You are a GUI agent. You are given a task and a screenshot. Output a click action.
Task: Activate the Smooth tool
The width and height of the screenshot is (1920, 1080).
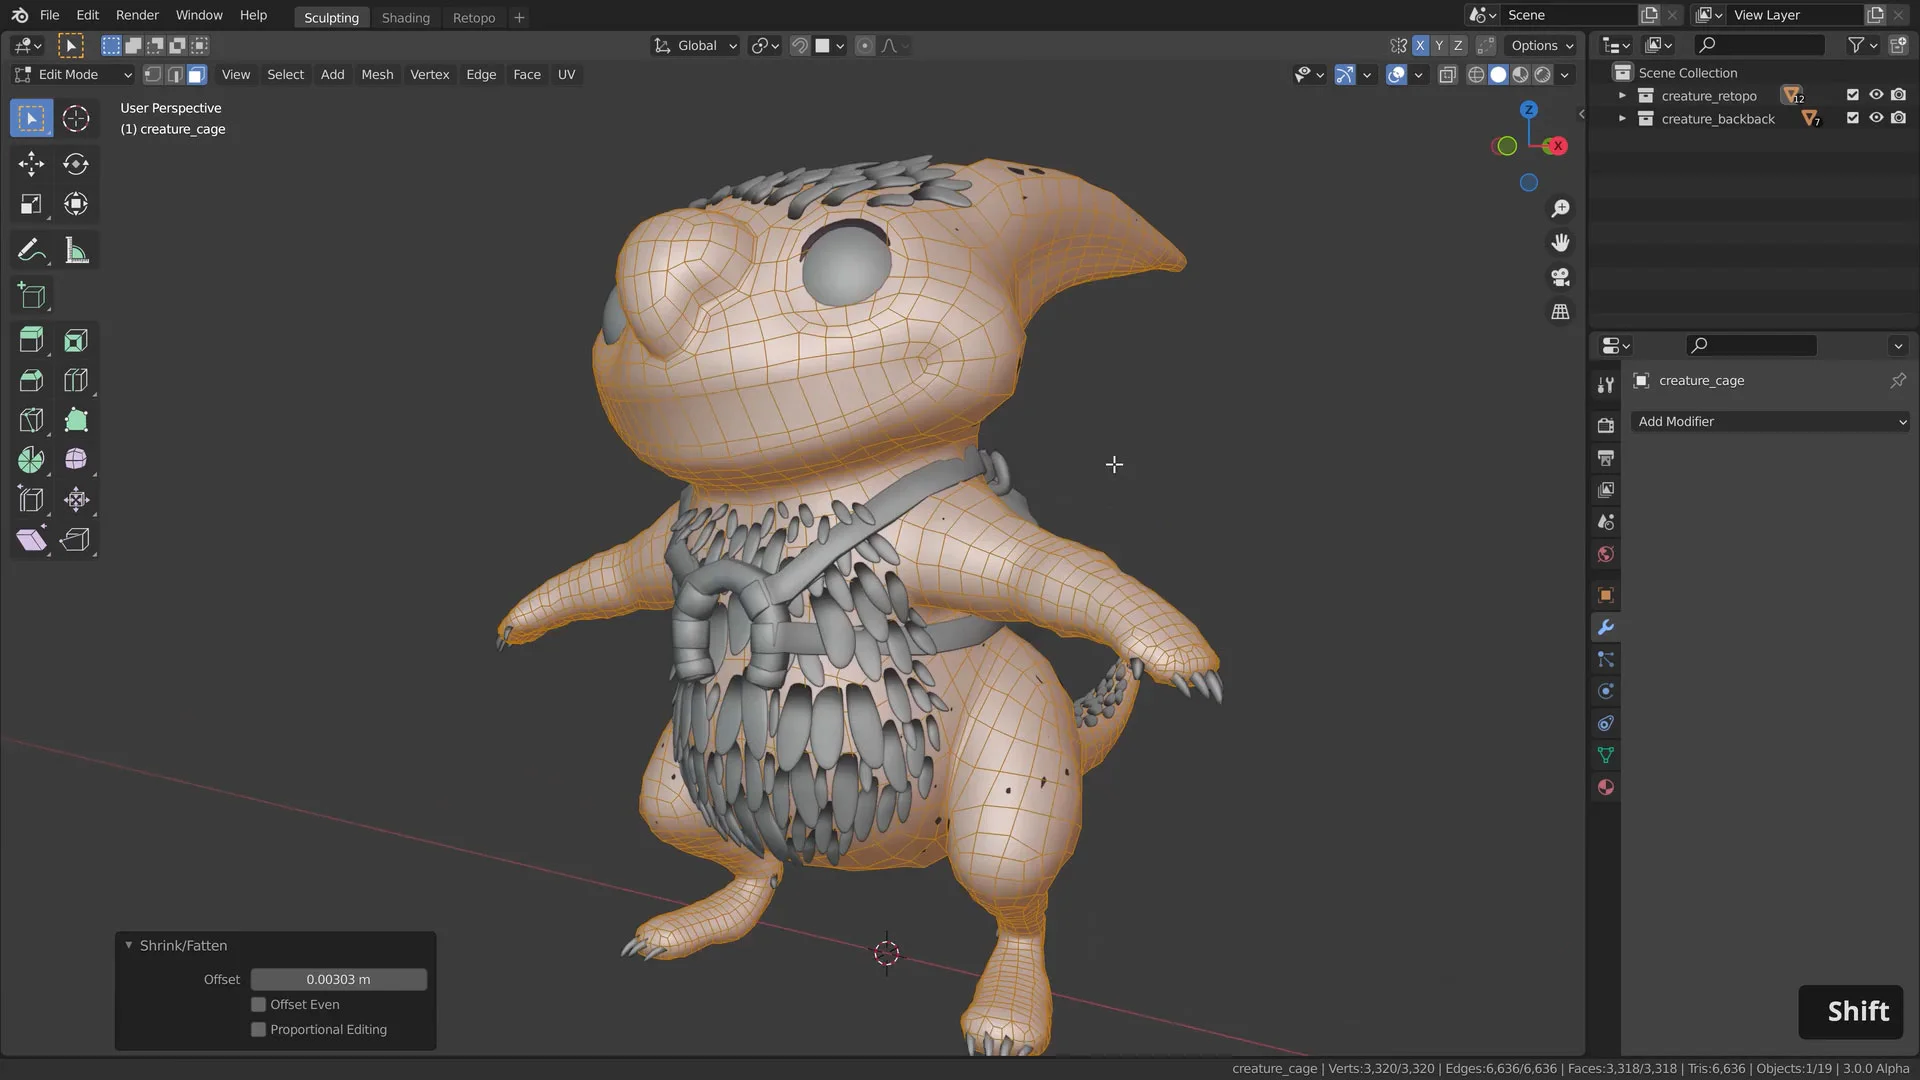76,460
